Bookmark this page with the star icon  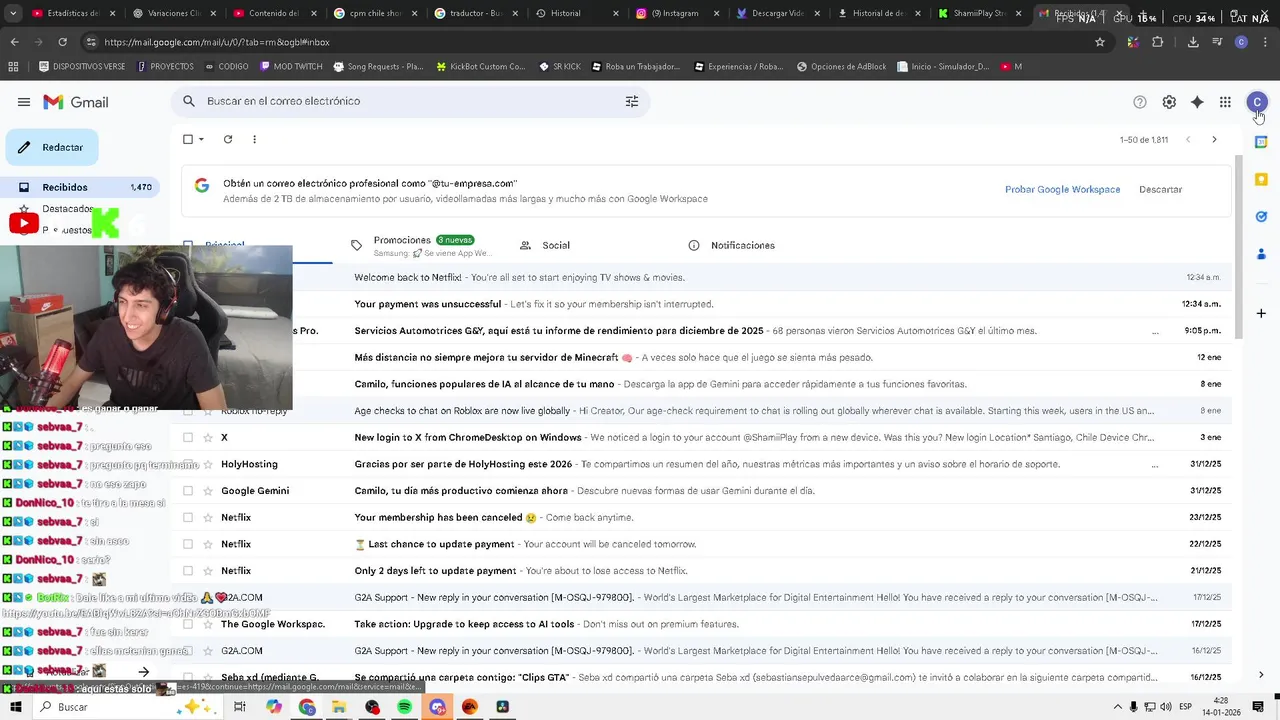tap(1100, 42)
